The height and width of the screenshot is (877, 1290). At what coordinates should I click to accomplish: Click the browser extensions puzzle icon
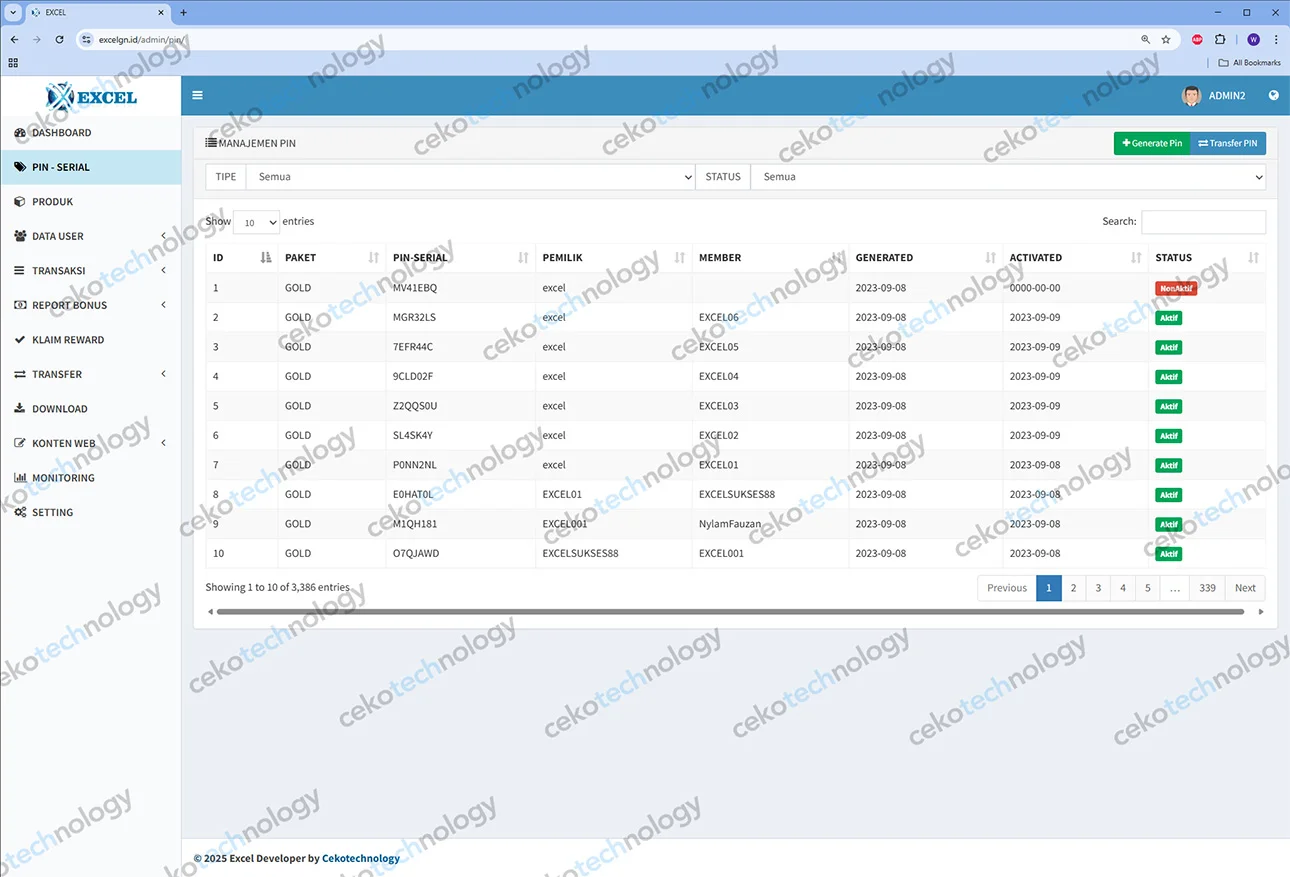tap(1220, 39)
